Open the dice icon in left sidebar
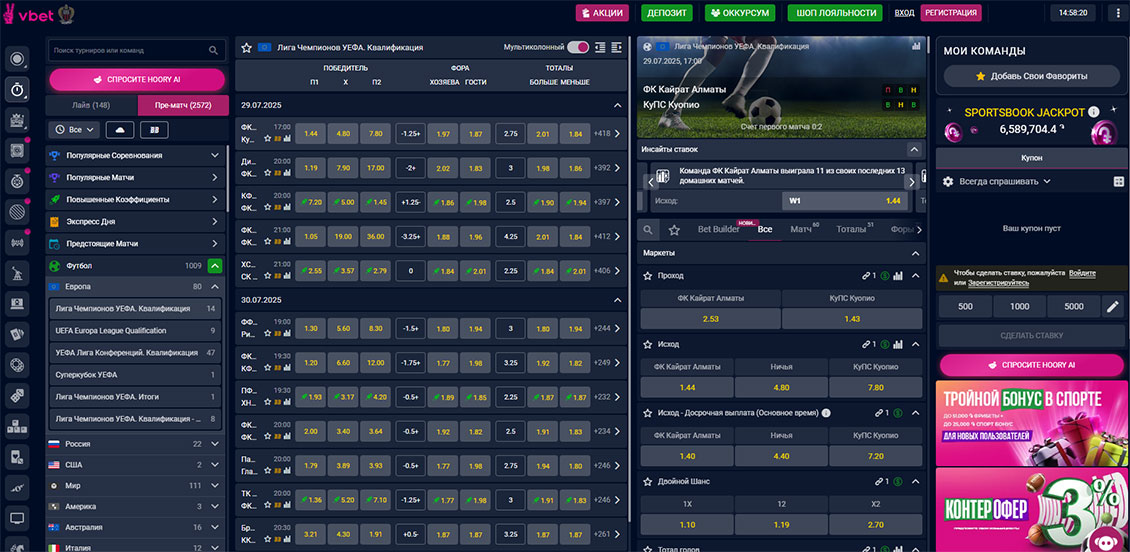This screenshot has height=552, width=1130. click(17, 396)
